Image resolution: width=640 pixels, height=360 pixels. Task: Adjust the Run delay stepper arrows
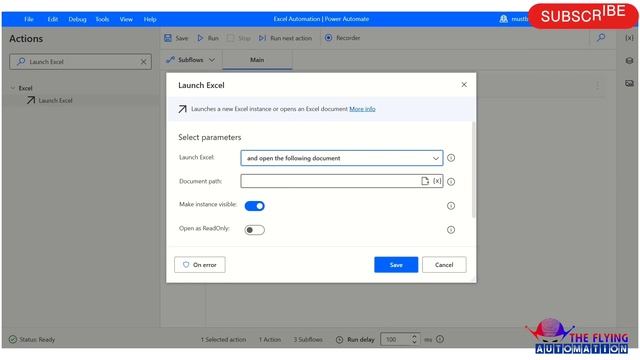[414, 339]
